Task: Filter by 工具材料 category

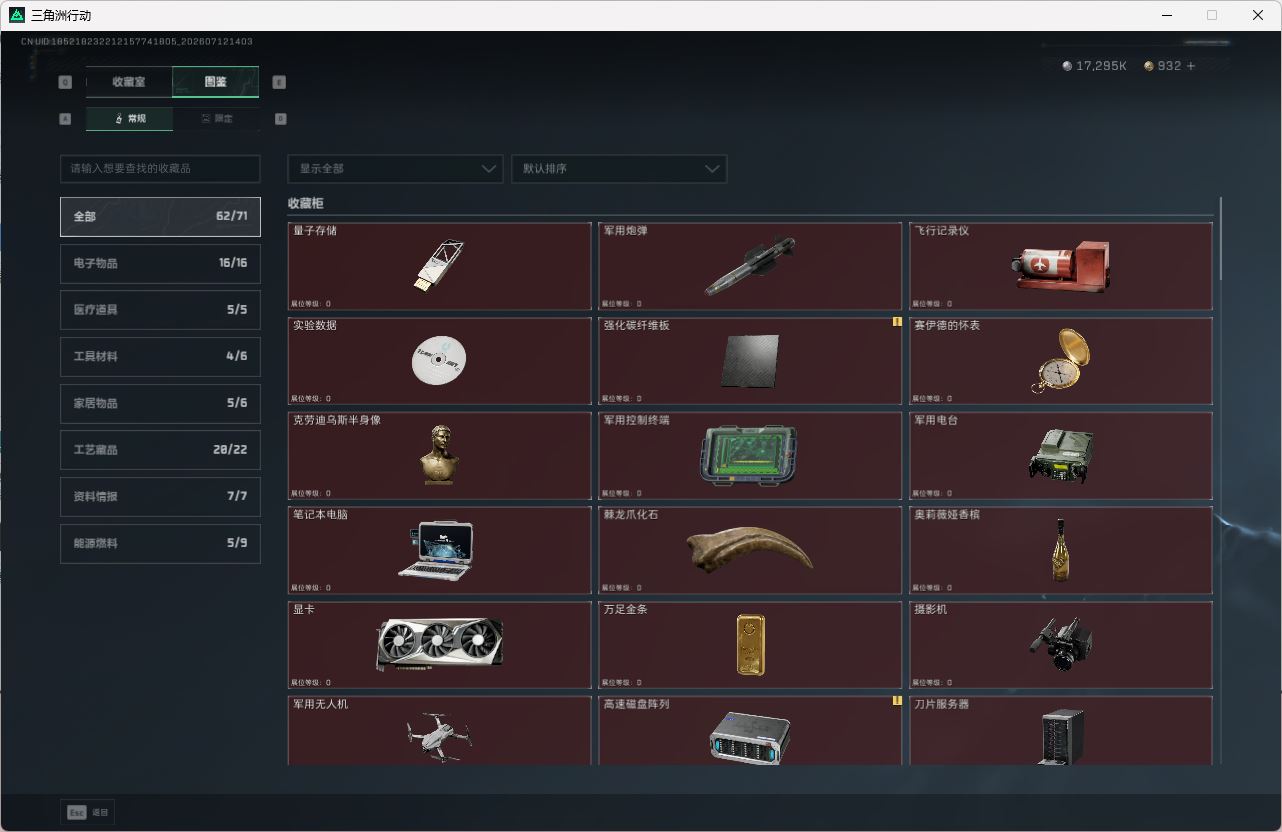Action: [160, 356]
